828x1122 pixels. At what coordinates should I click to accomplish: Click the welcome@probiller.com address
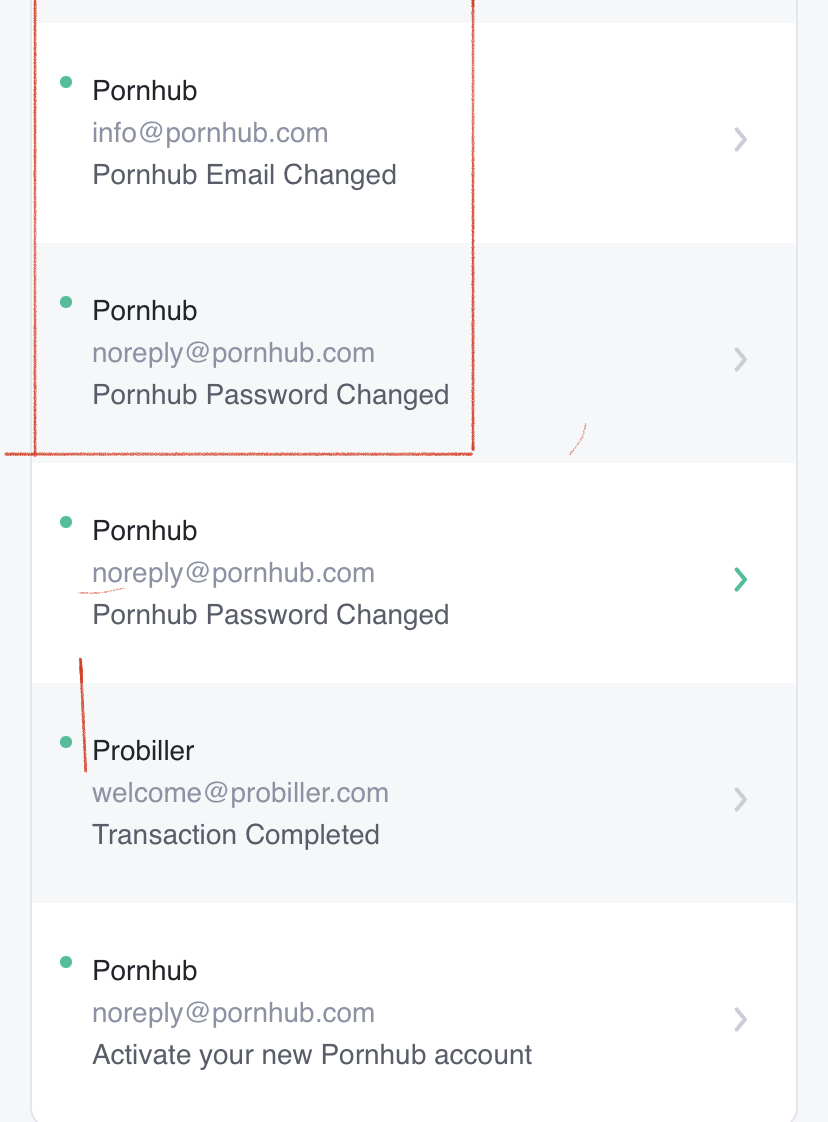click(x=240, y=793)
